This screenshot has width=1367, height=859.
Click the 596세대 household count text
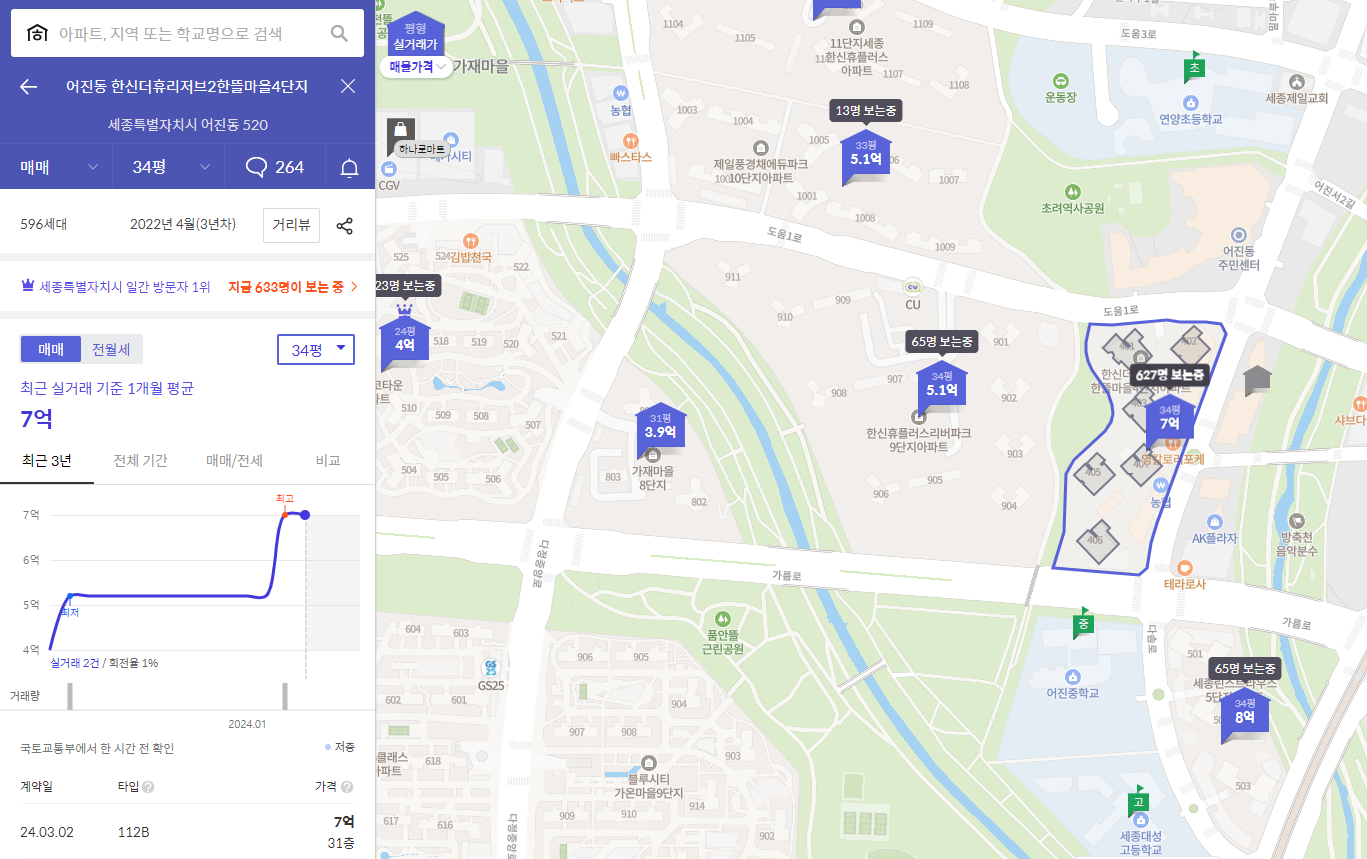44,224
